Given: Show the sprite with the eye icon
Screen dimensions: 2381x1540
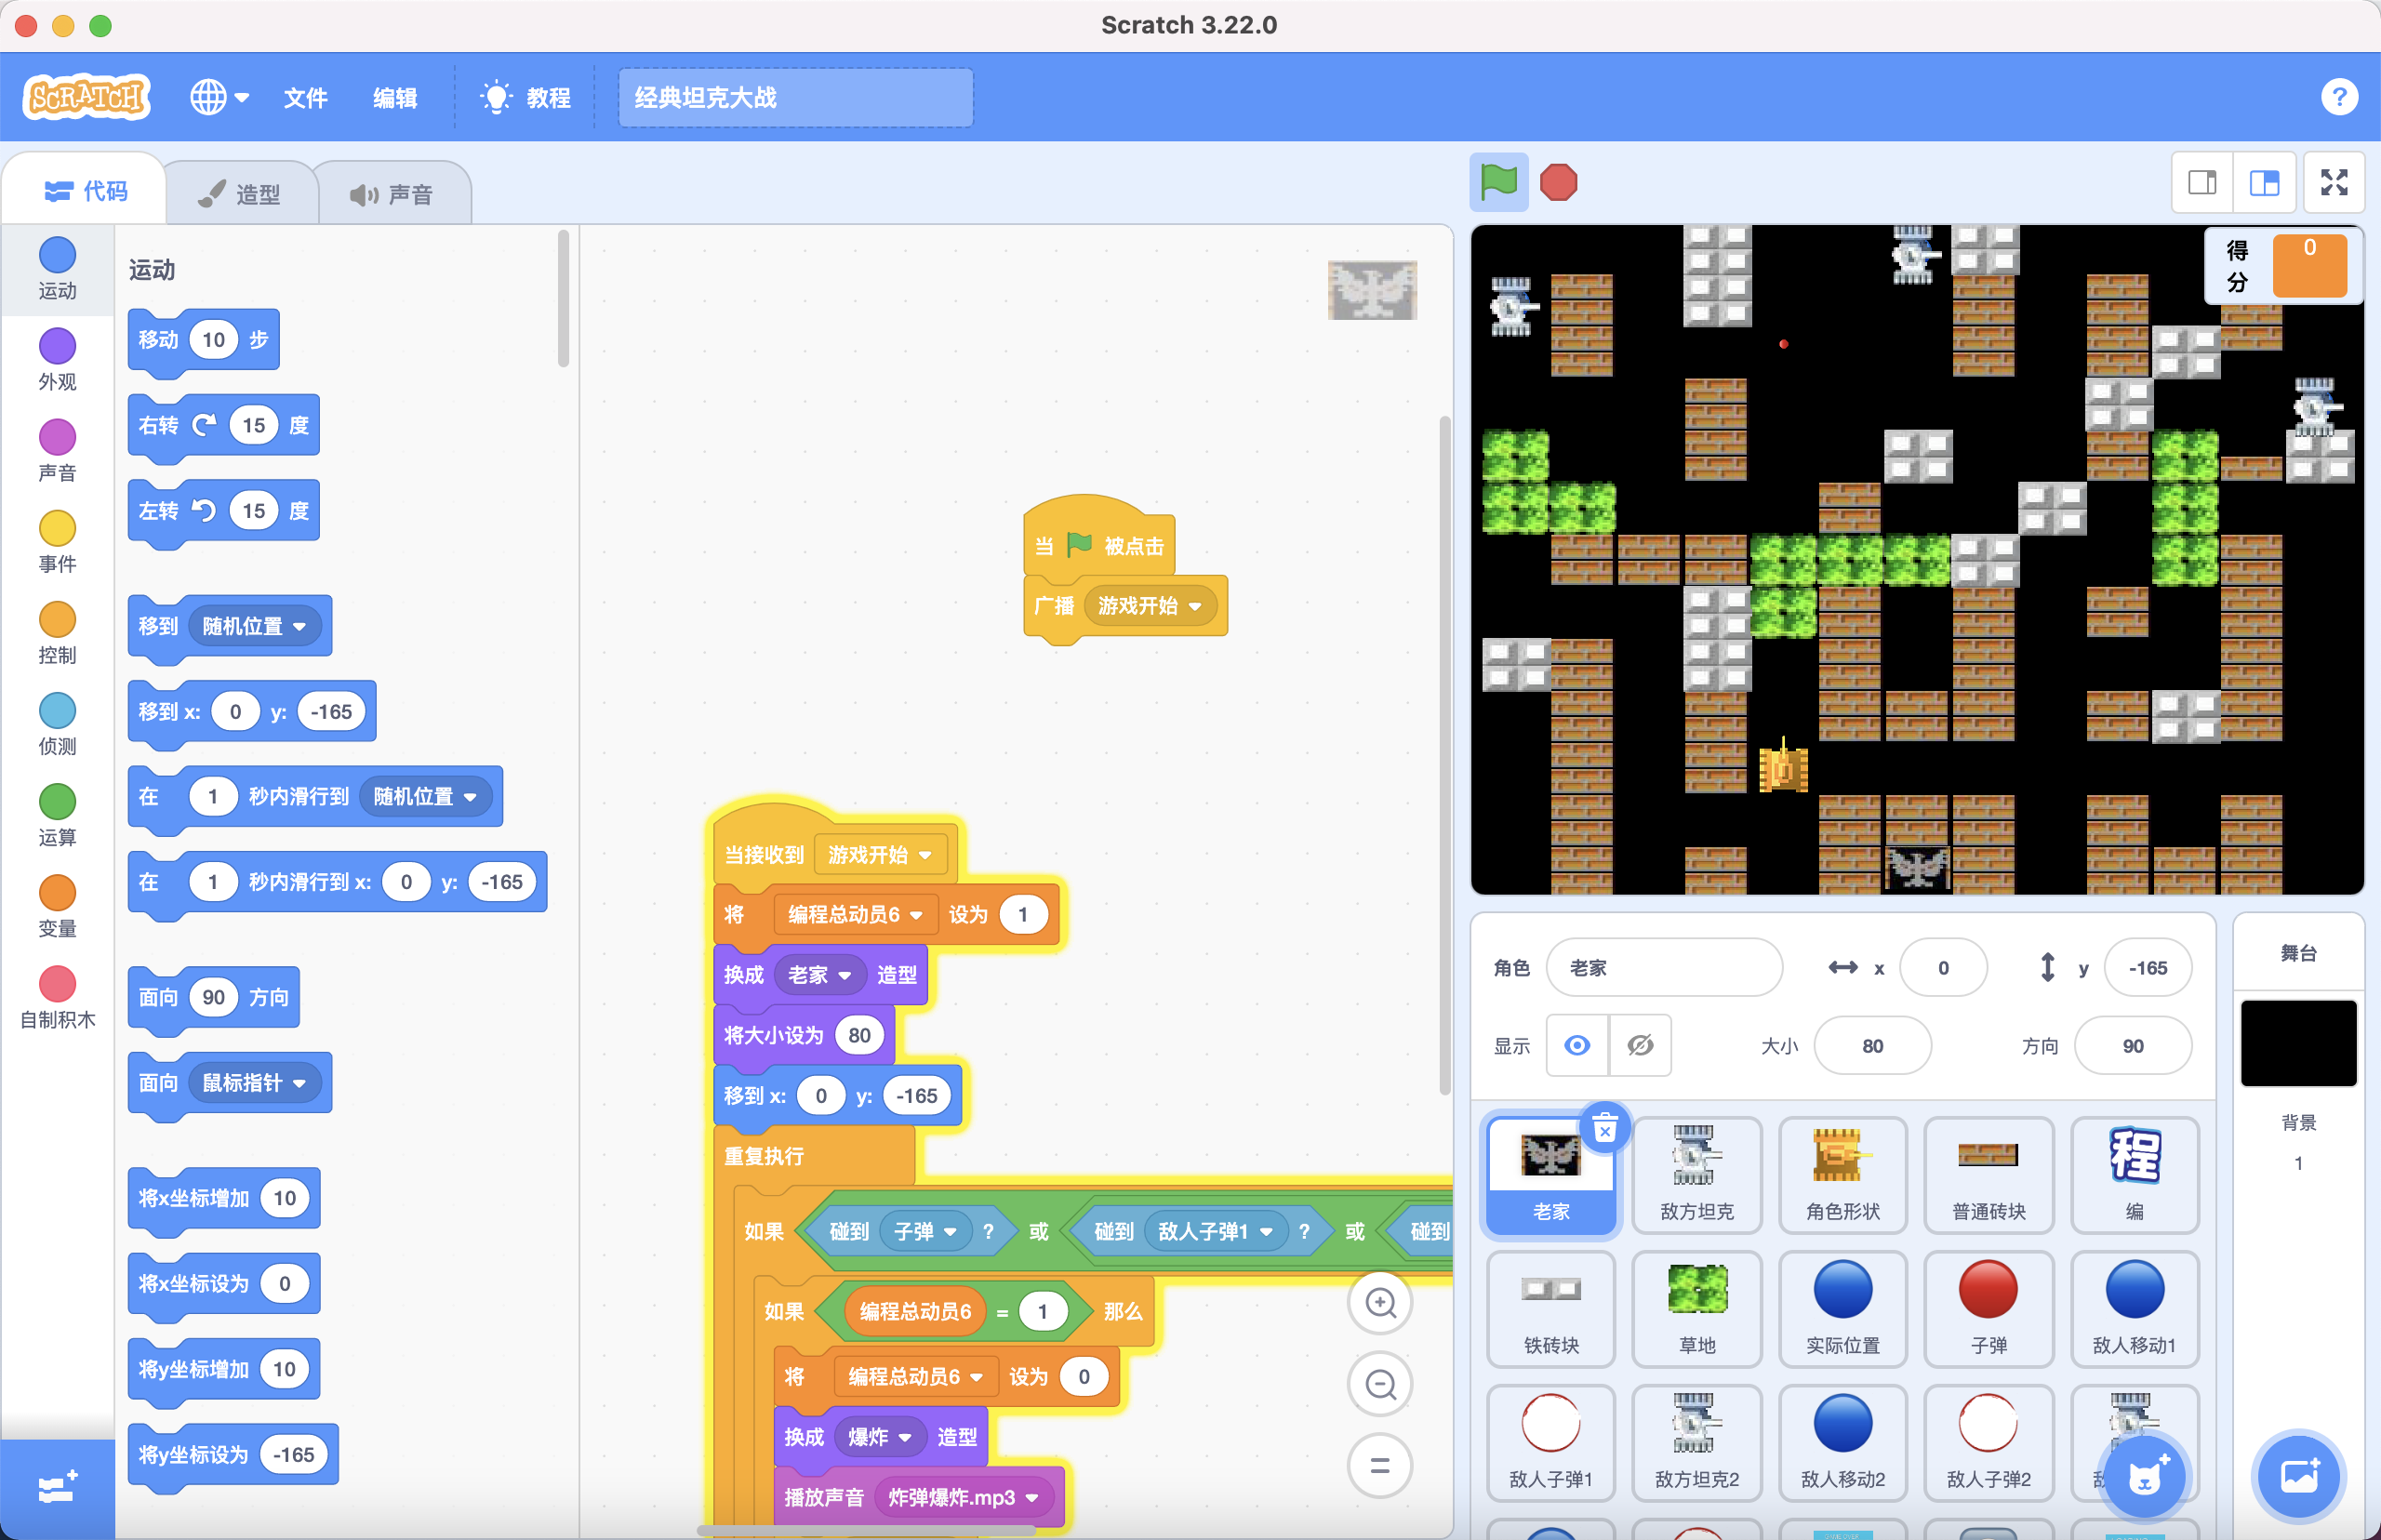Looking at the screenshot, I should tap(1577, 1045).
